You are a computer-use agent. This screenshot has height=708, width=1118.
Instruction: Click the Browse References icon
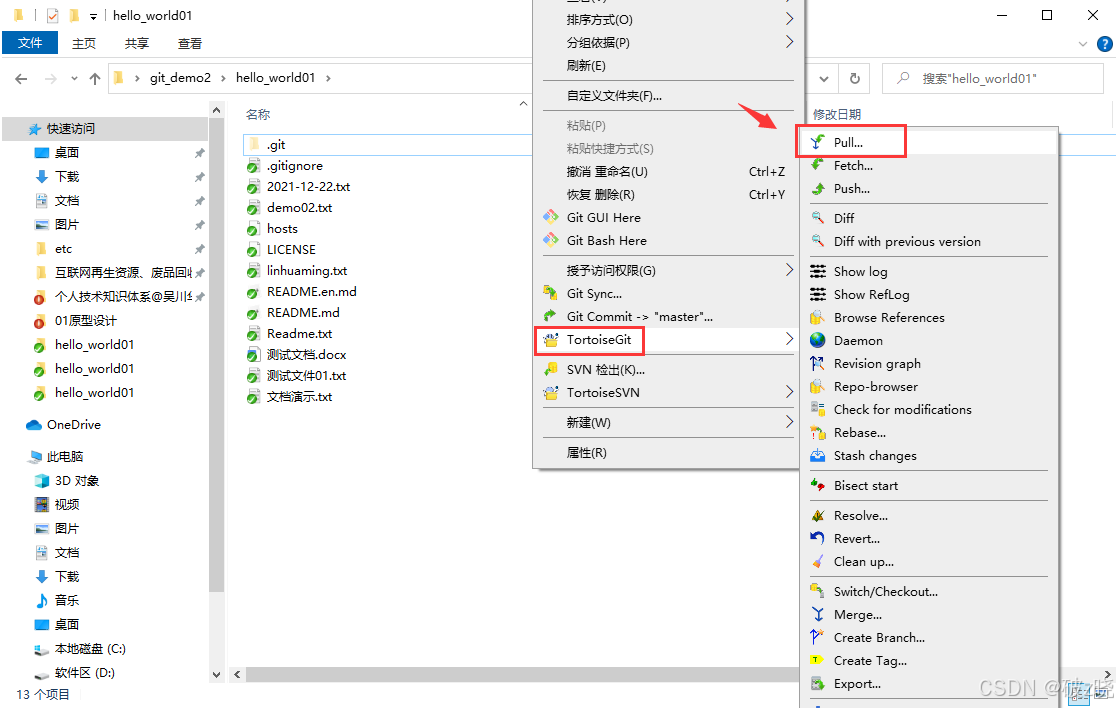[818, 317]
